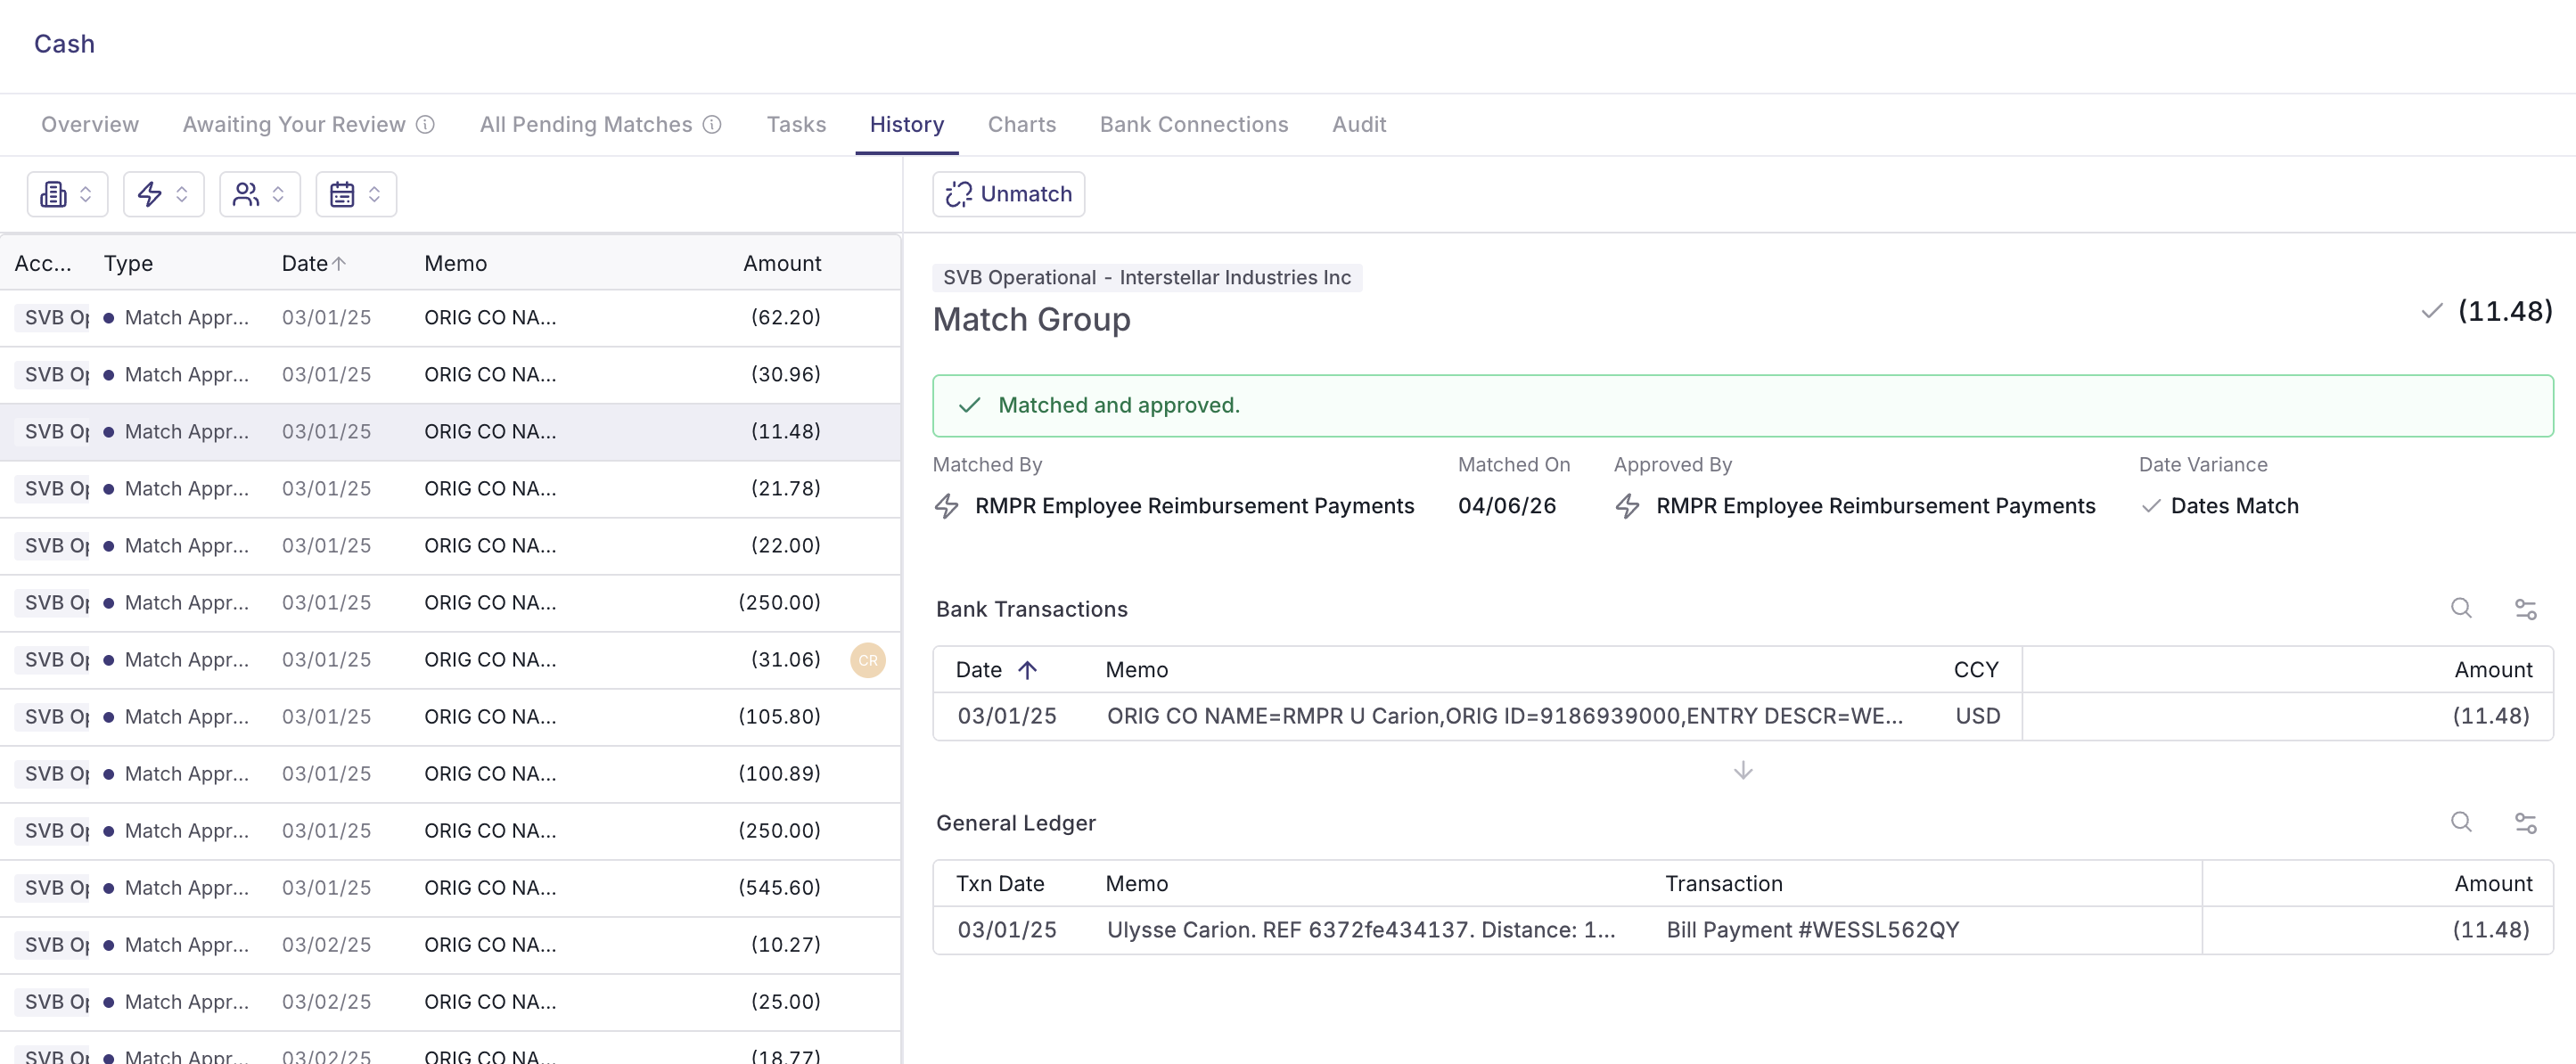Click the Matched and approved banner

pos(1742,405)
